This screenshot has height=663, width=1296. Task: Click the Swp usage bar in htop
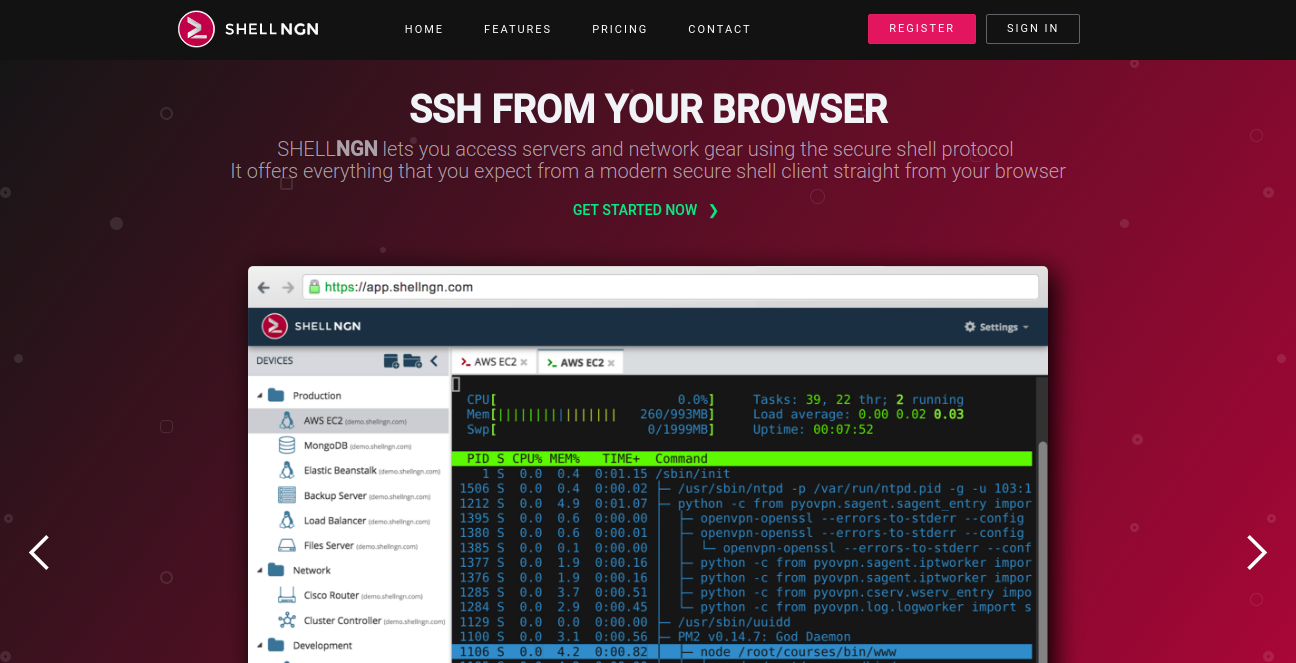(590, 429)
